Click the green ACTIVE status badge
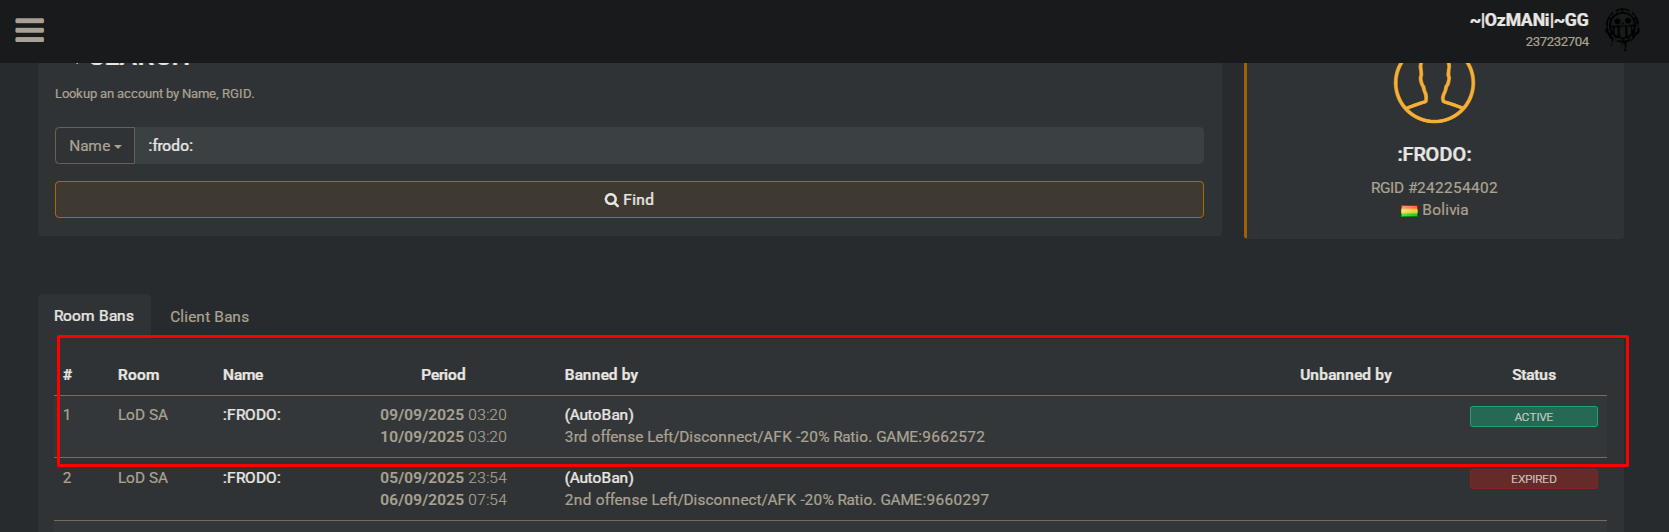 (1533, 417)
